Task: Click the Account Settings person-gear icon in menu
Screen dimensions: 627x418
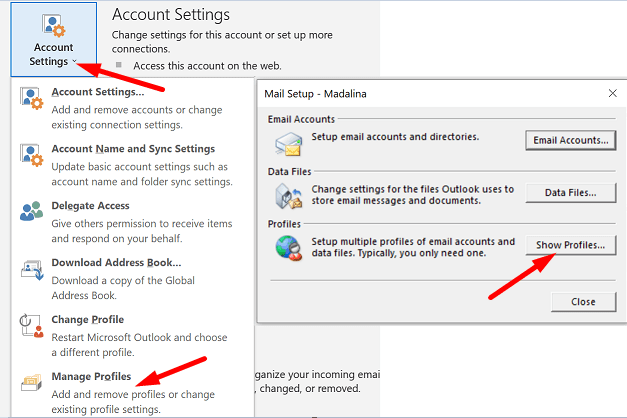Action: [x=31, y=98]
